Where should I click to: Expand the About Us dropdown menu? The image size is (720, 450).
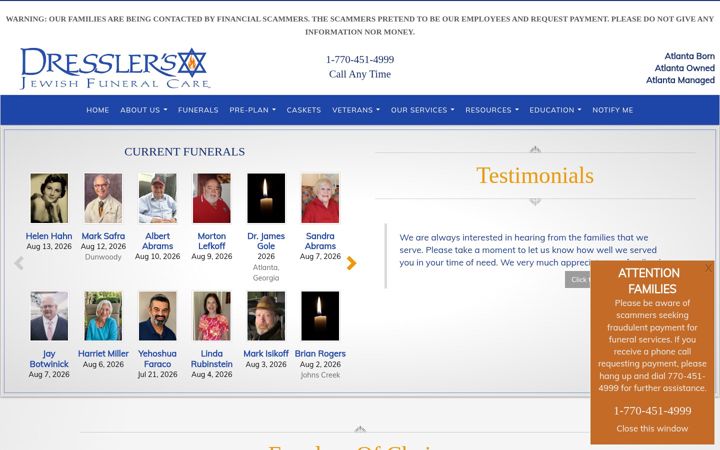click(x=144, y=110)
